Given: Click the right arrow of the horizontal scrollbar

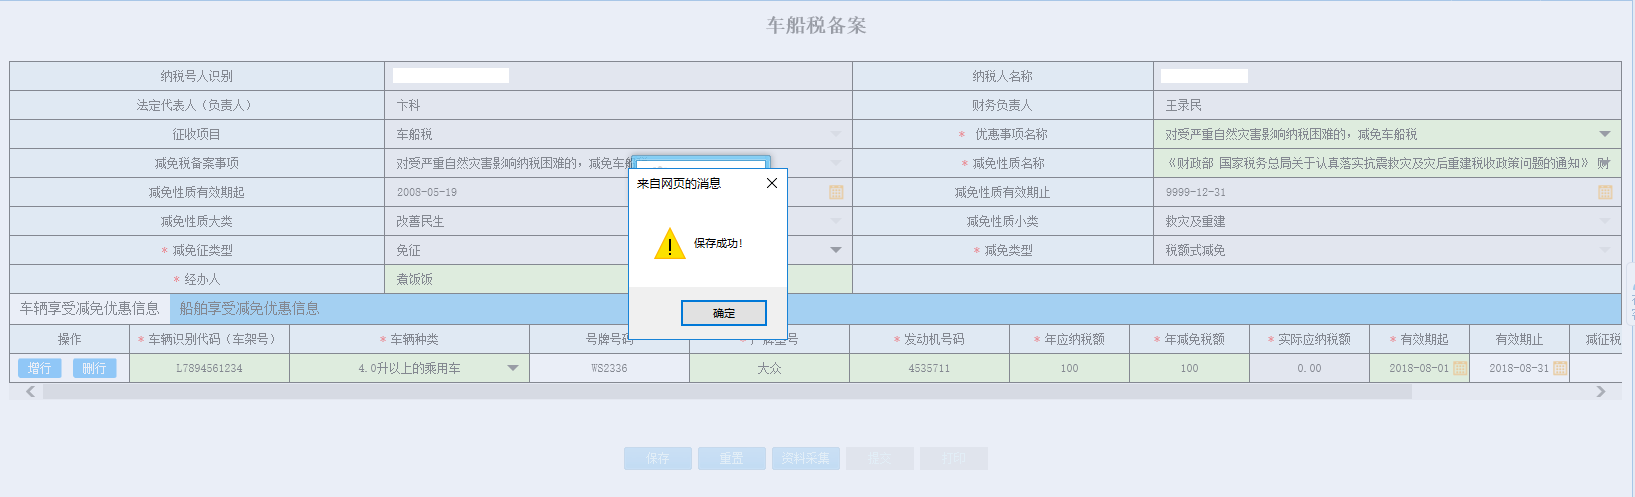Looking at the screenshot, I should pyautogui.click(x=1601, y=391).
